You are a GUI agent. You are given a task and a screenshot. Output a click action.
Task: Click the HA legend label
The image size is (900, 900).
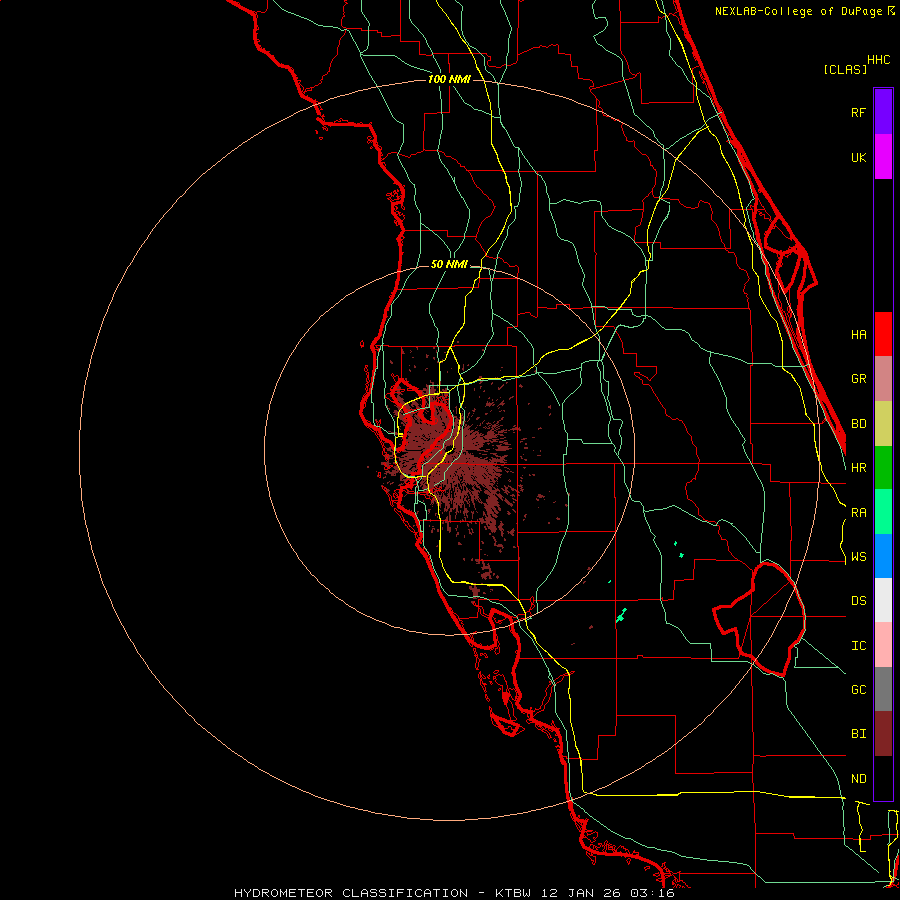(x=859, y=335)
